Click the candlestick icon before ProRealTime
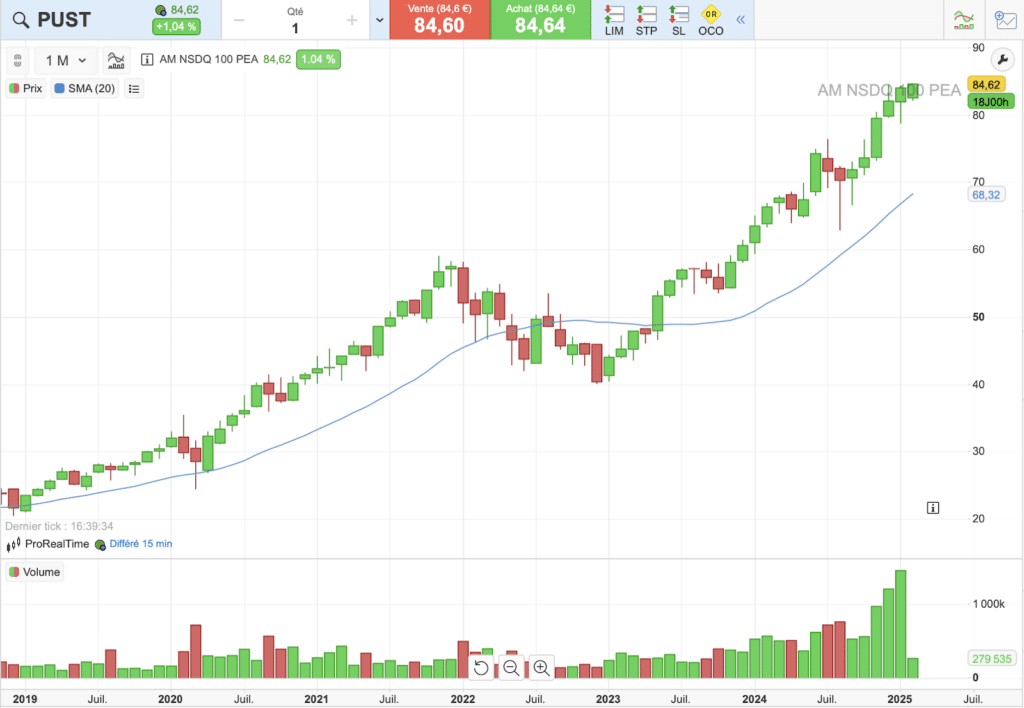Image resolution: width=1024 pixels, height=708 pixels. (x=13, y=544)
